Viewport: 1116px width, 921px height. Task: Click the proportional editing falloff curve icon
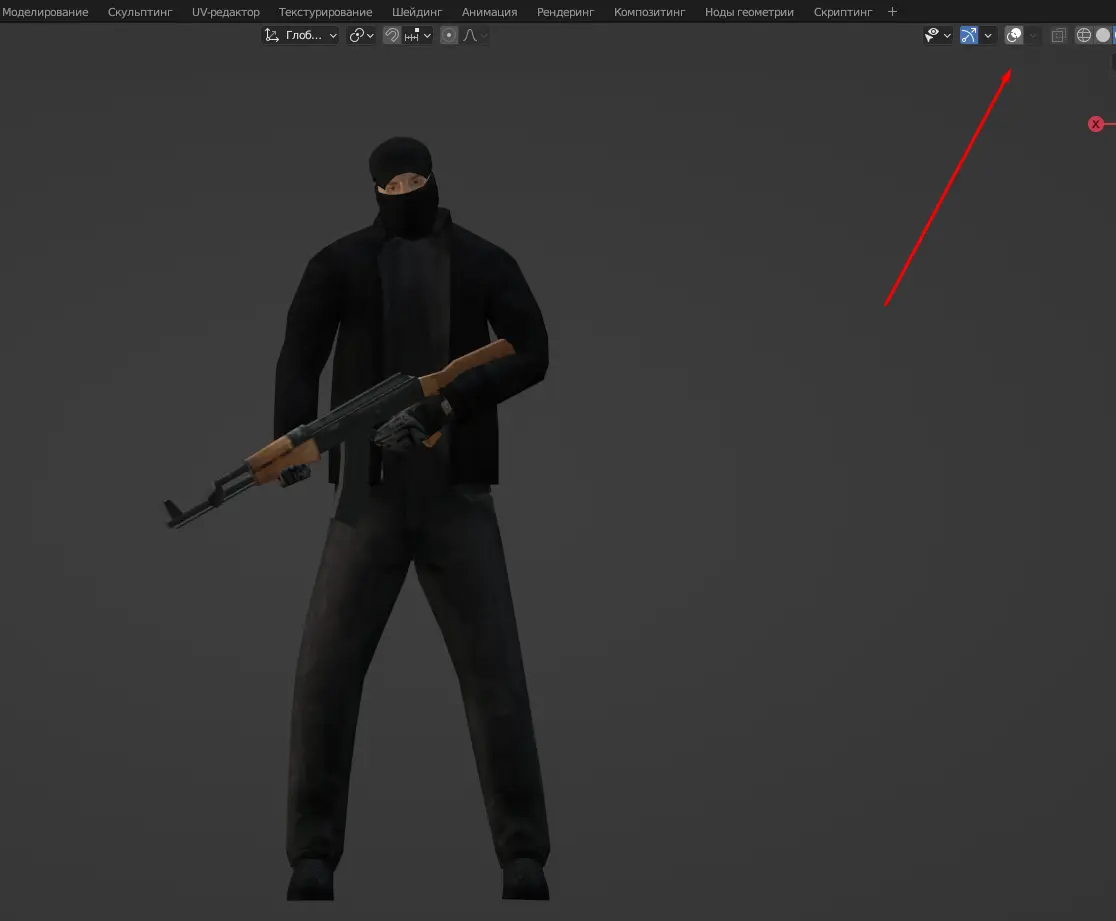[x=470, y=35]
